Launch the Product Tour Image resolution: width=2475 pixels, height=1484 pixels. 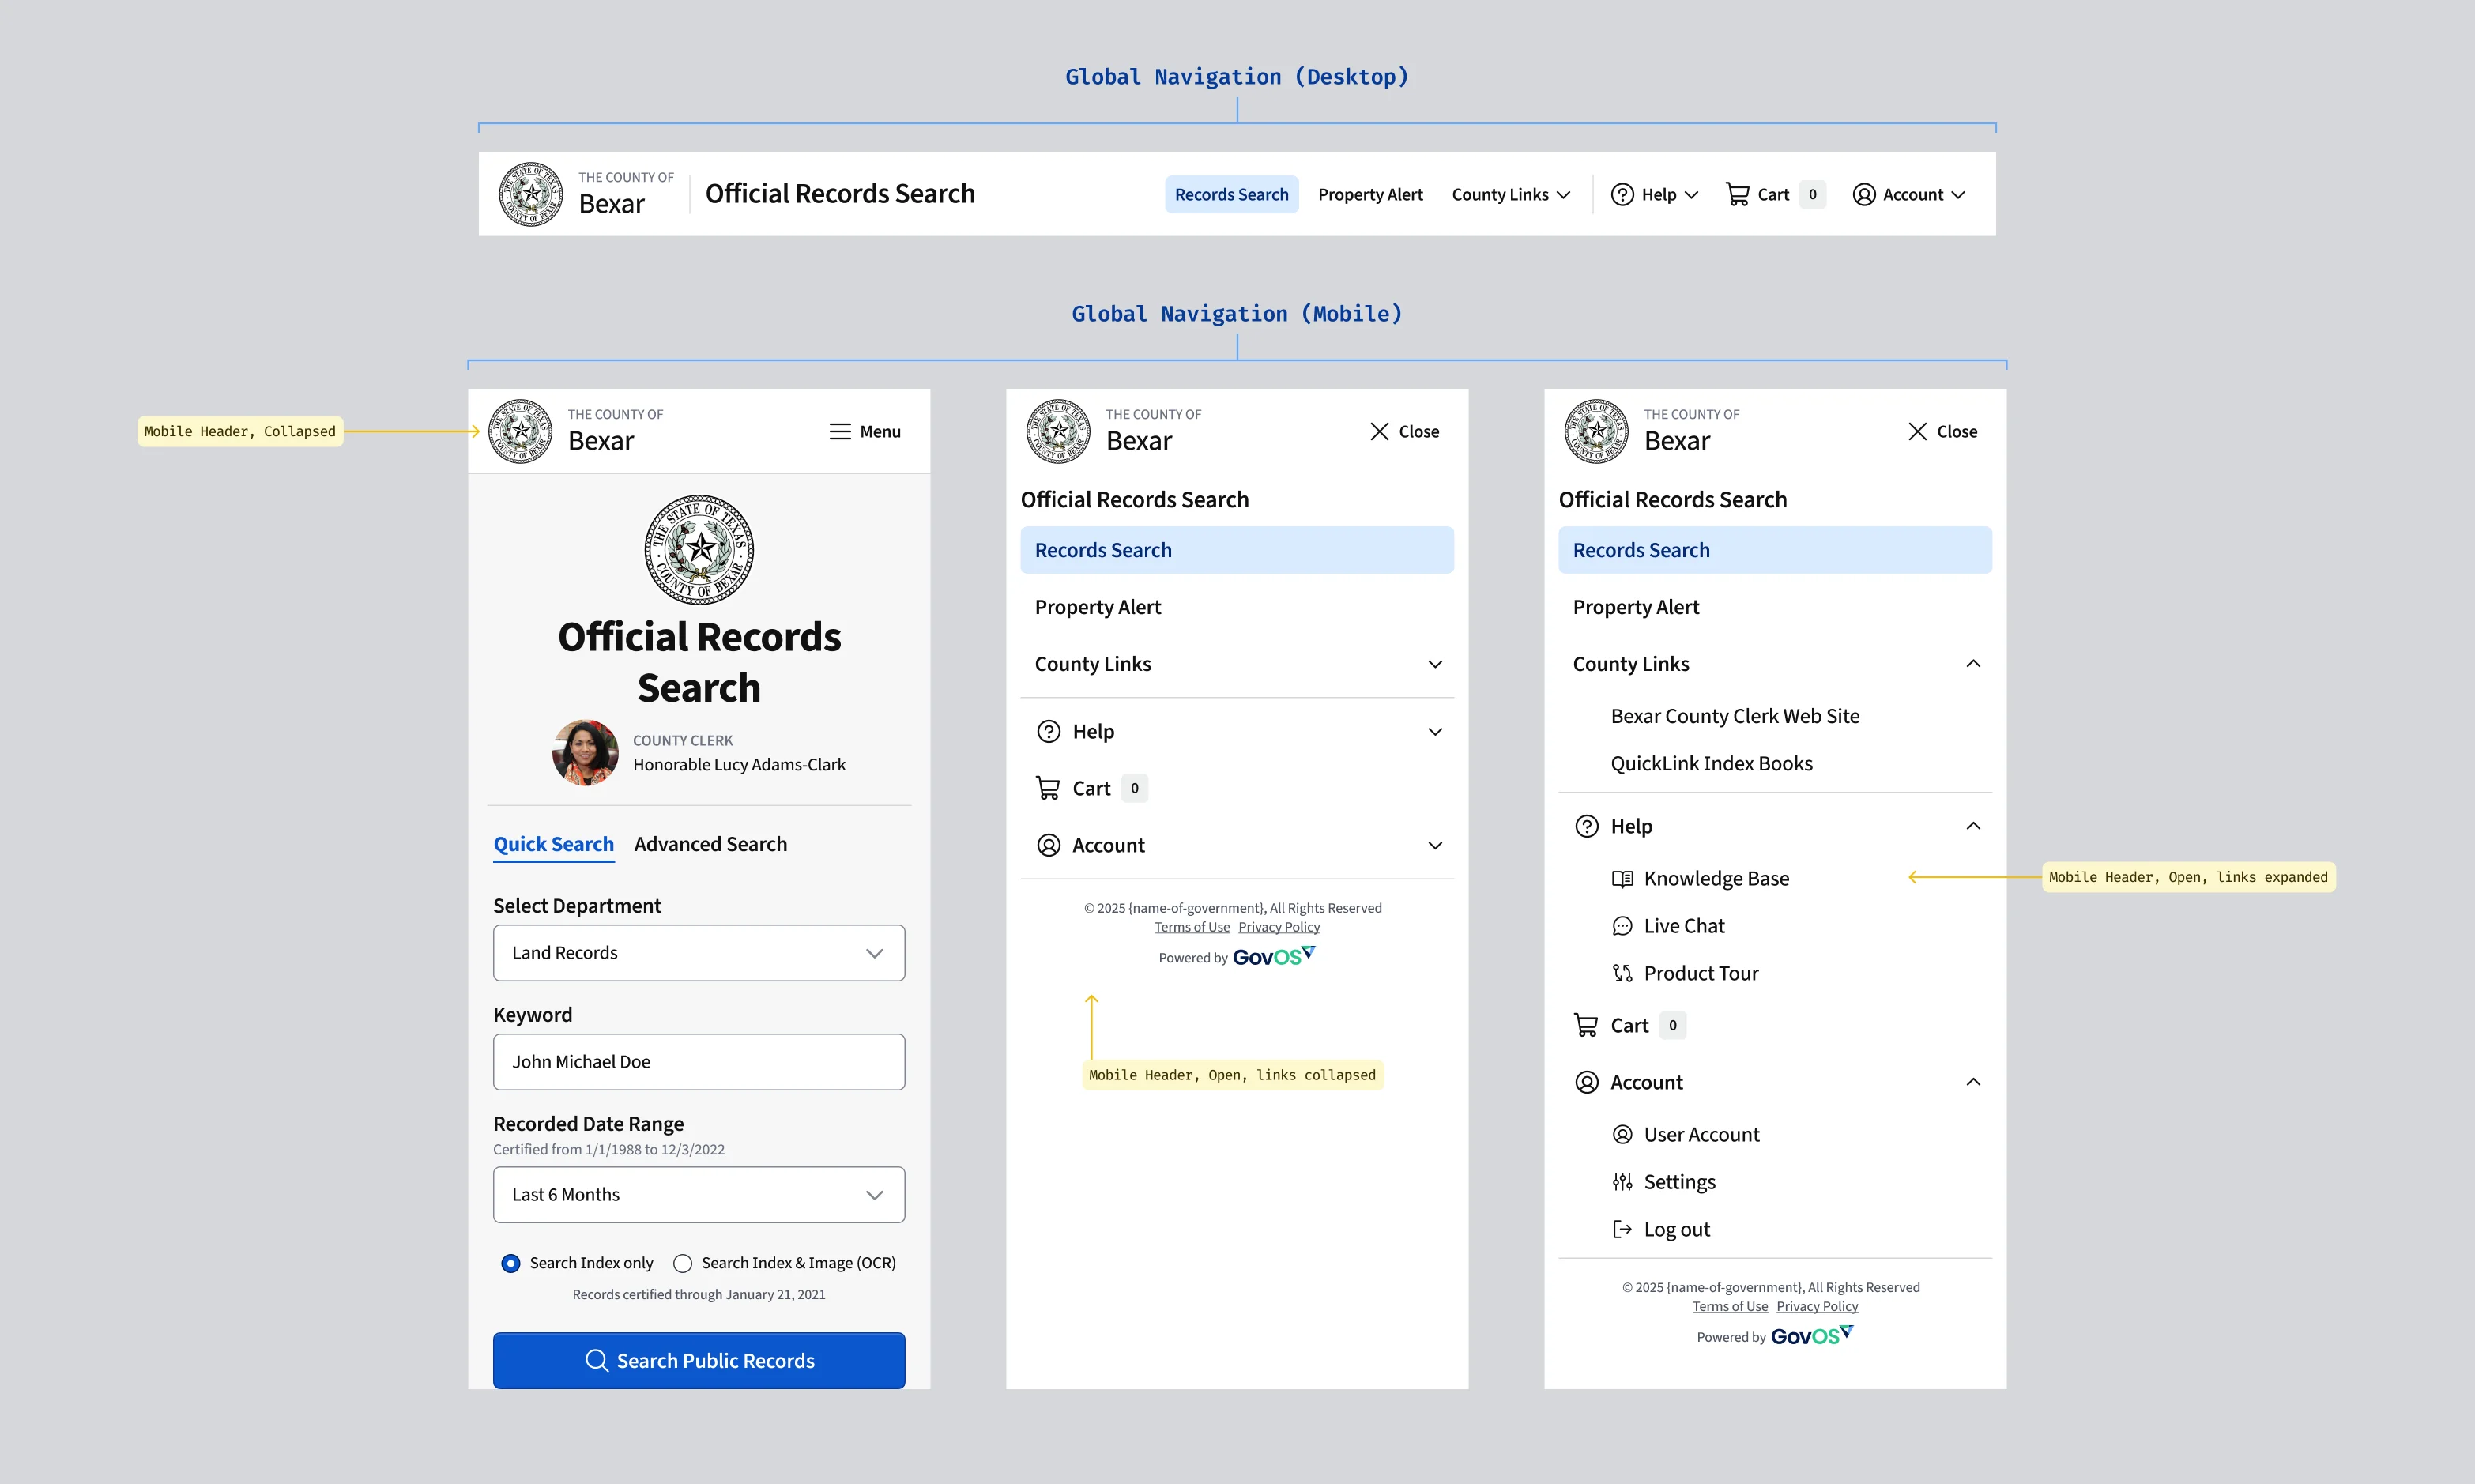click(1622, 972)
